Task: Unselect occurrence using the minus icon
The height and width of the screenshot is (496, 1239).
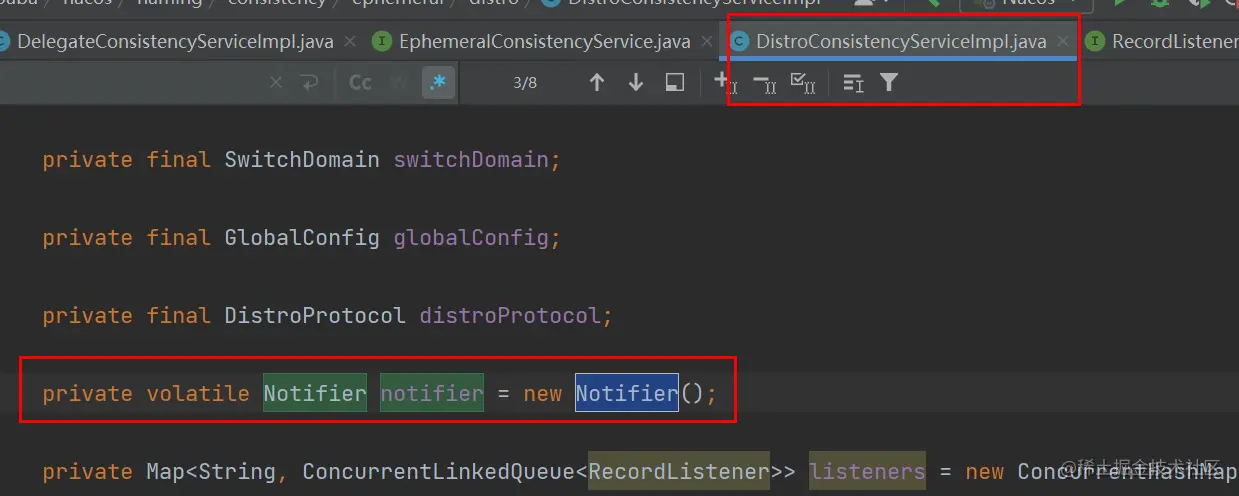Action: pyautogui.click(x=764, y=83)
